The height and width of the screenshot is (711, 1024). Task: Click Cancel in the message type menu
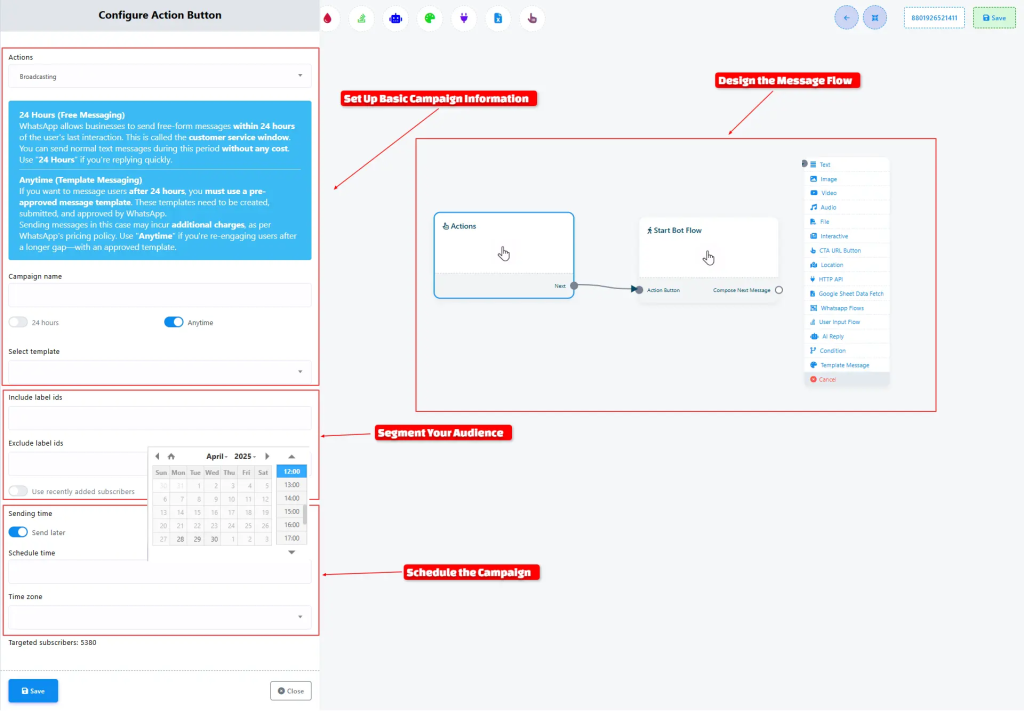tap(847, 379)
